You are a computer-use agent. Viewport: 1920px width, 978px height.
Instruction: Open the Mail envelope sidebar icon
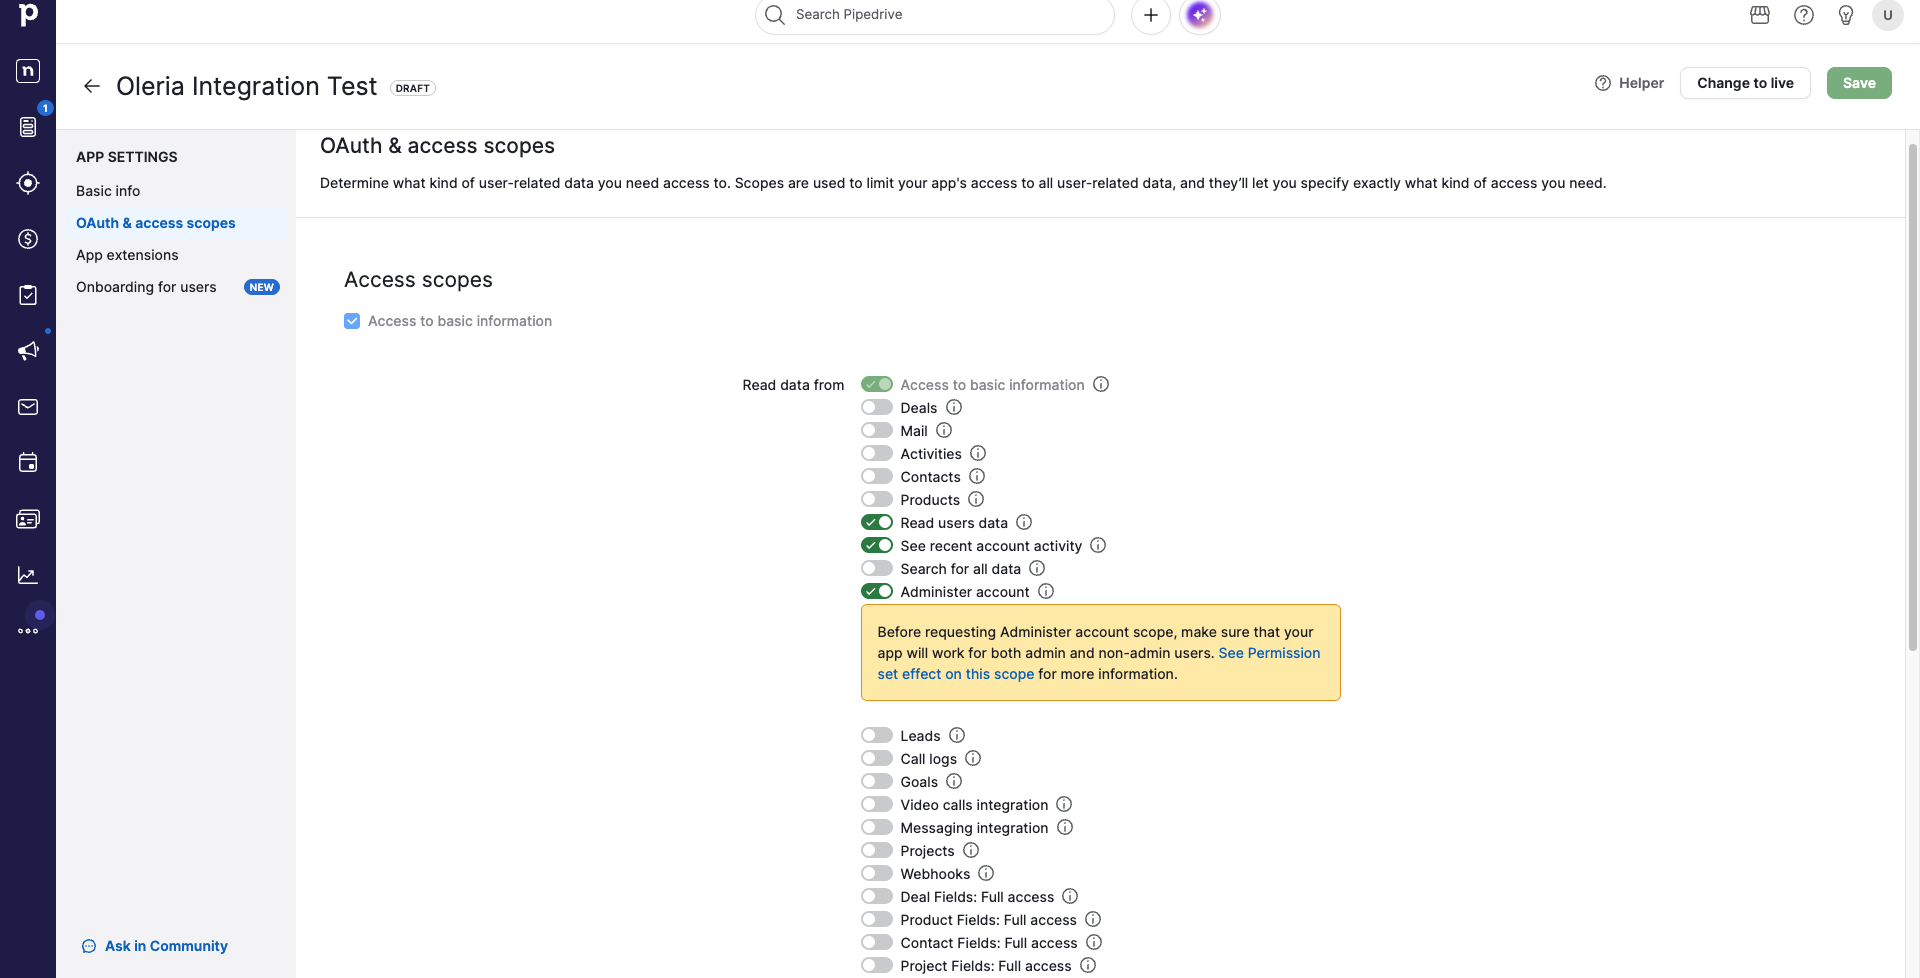28,407
